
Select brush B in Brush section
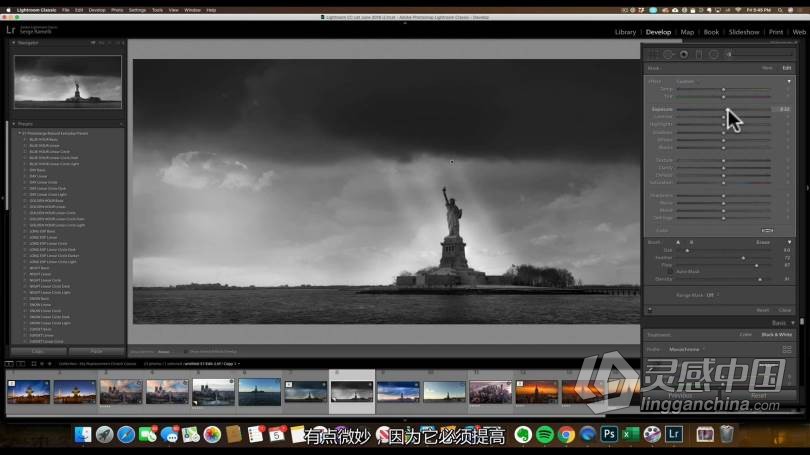click(x=691, y=242)
